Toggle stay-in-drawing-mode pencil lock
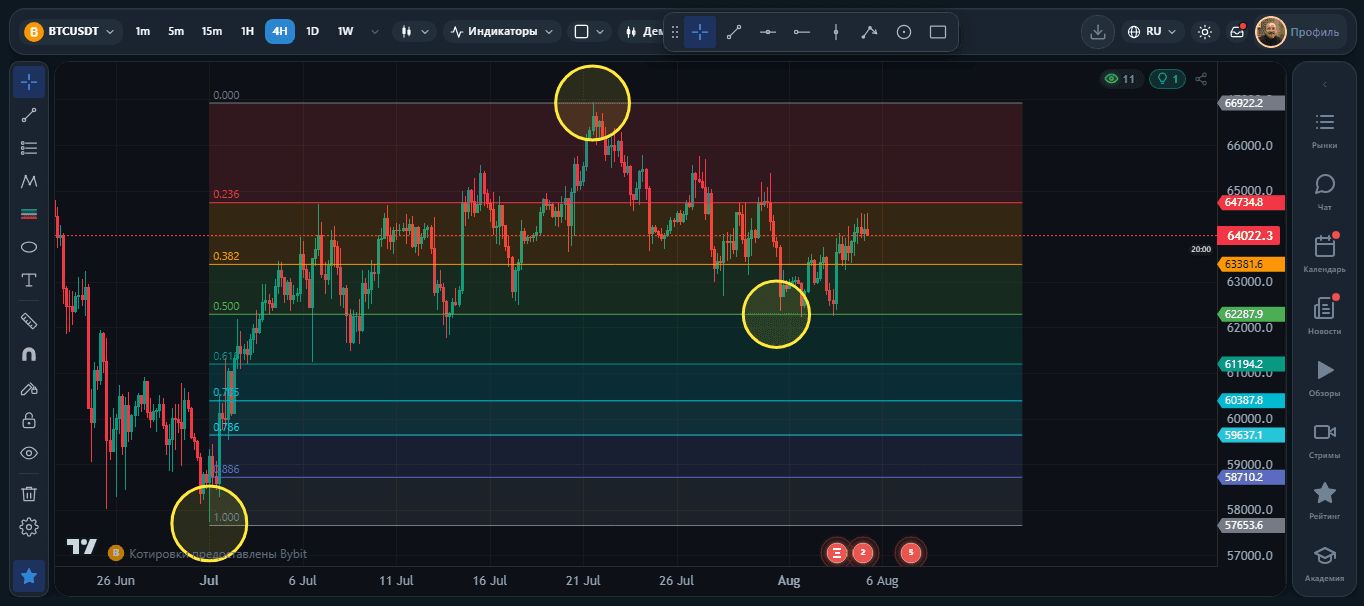1364x606 pixels. coord(29,387)
